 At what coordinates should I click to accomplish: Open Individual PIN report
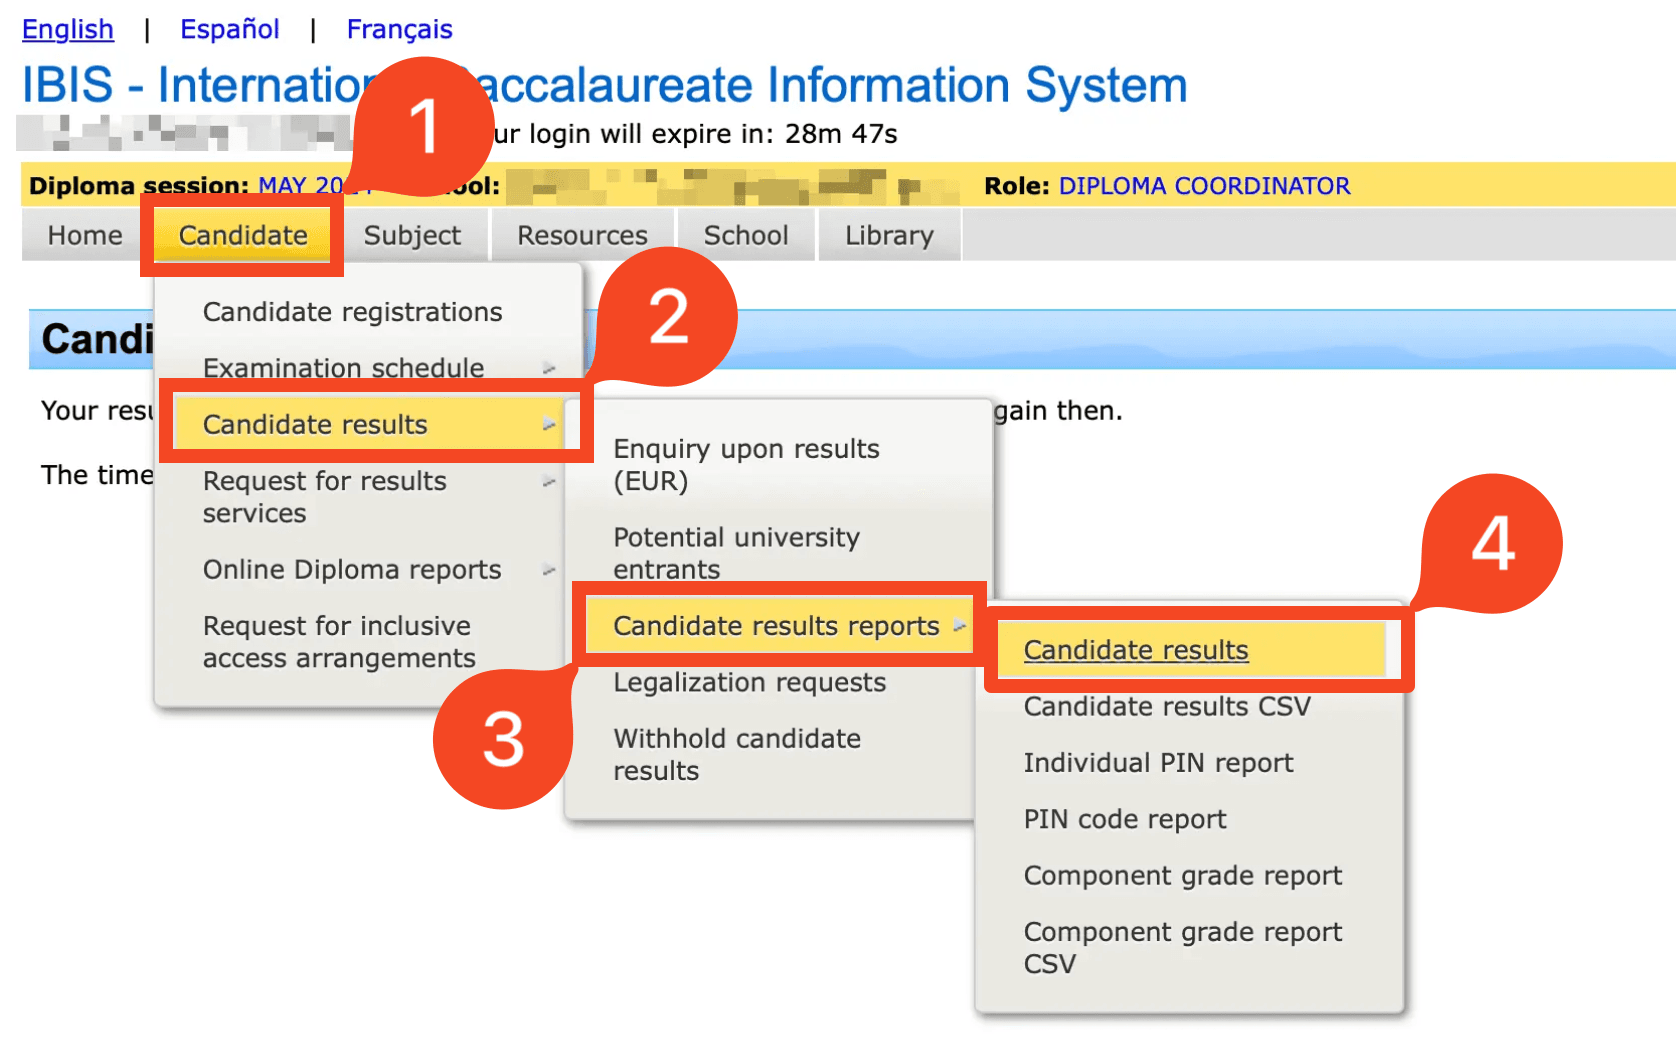click(1158, 763)
